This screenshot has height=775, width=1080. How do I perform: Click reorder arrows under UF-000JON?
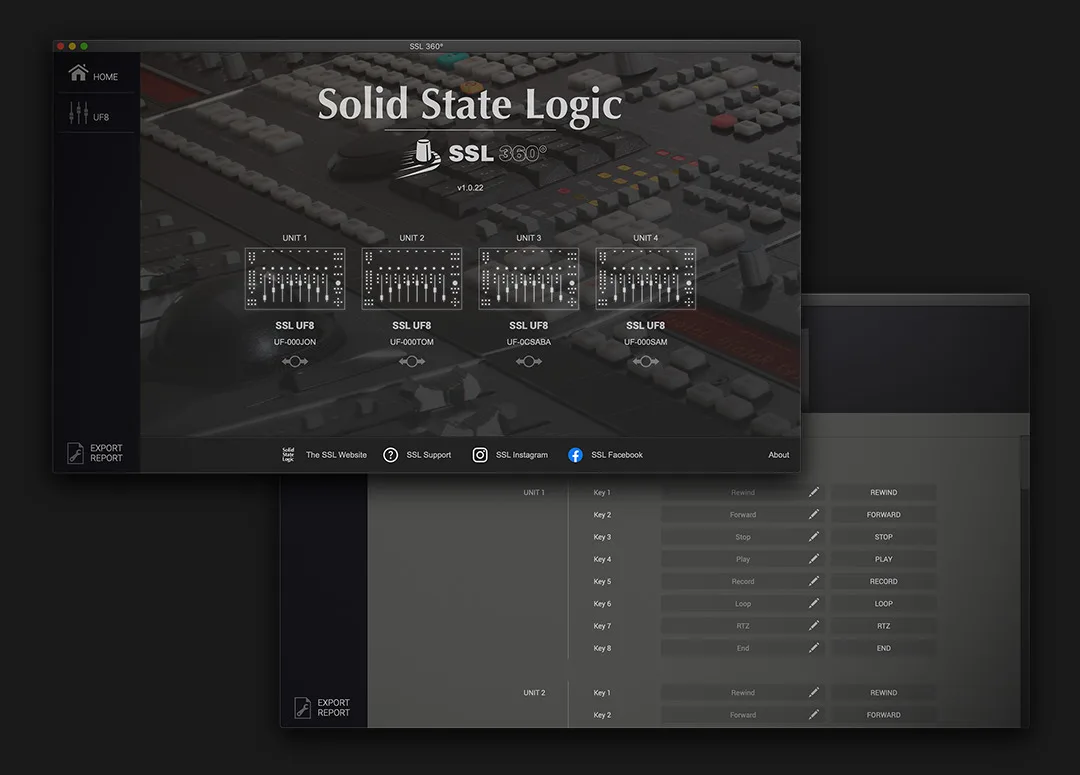tap(295, 361)
